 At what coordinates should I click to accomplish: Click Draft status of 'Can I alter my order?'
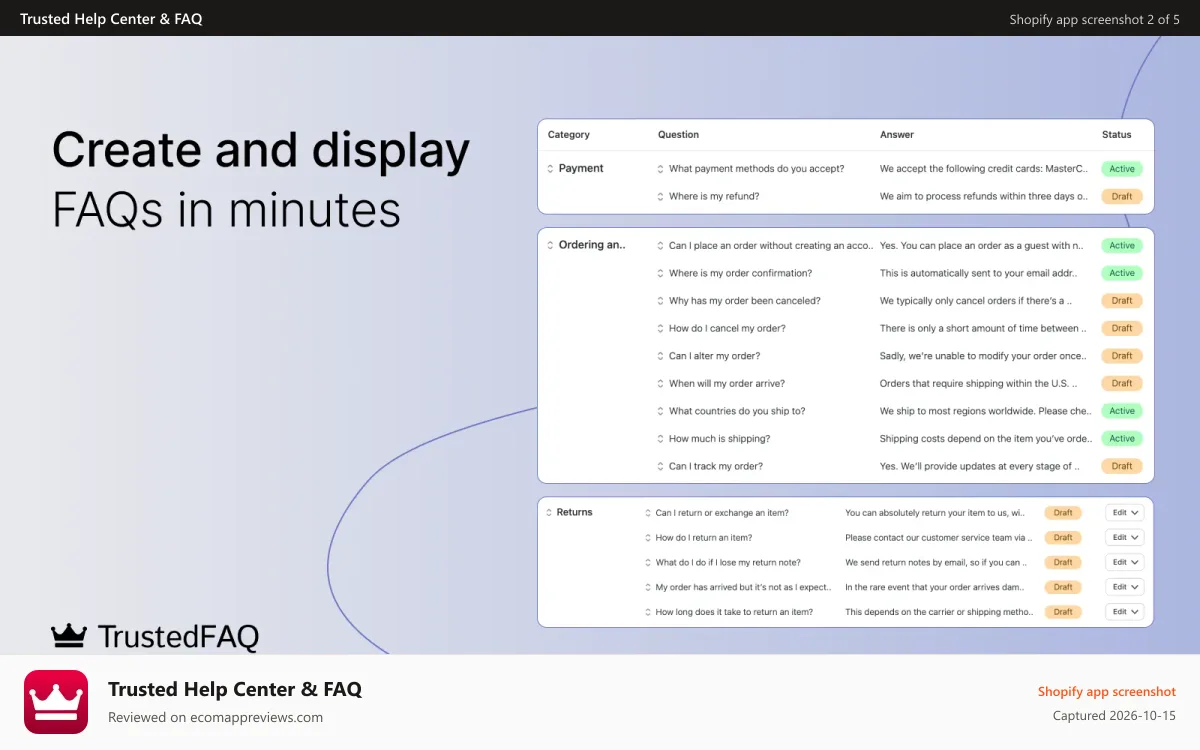[x=1122, y=356]
